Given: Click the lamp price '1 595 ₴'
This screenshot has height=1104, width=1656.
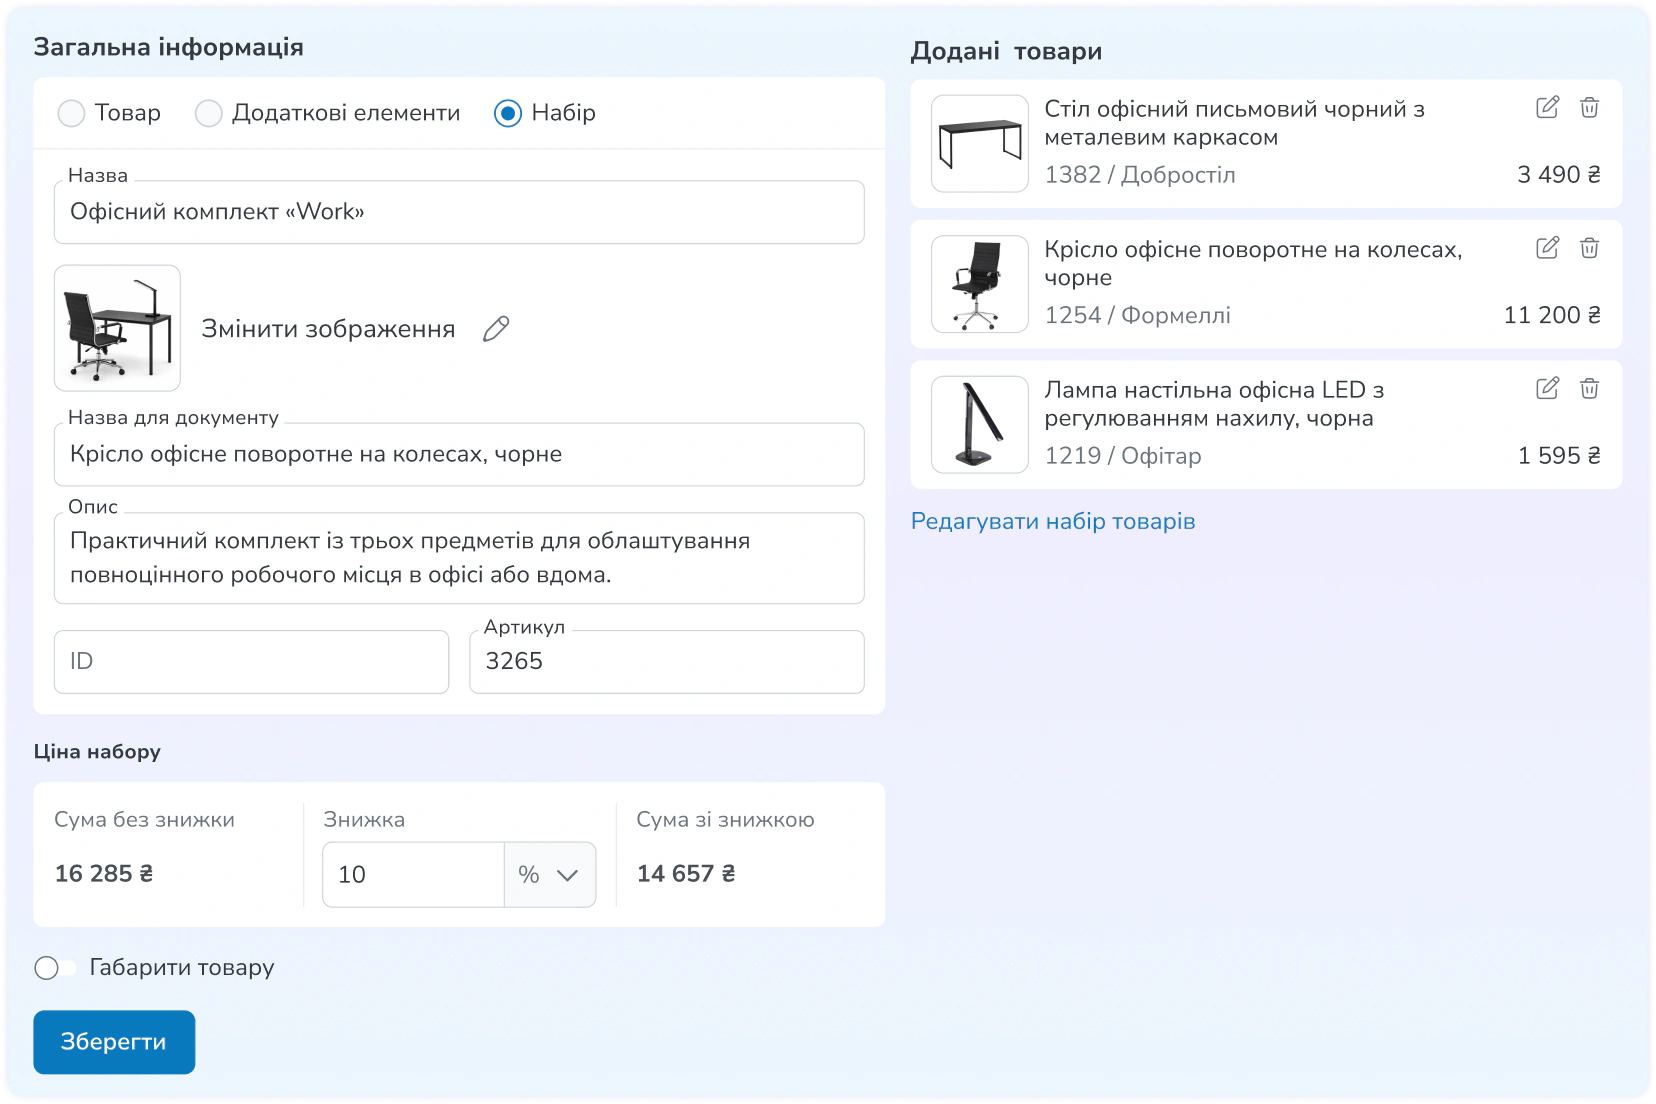Looking at the screenshot, I should click(x=1559, y=456).
